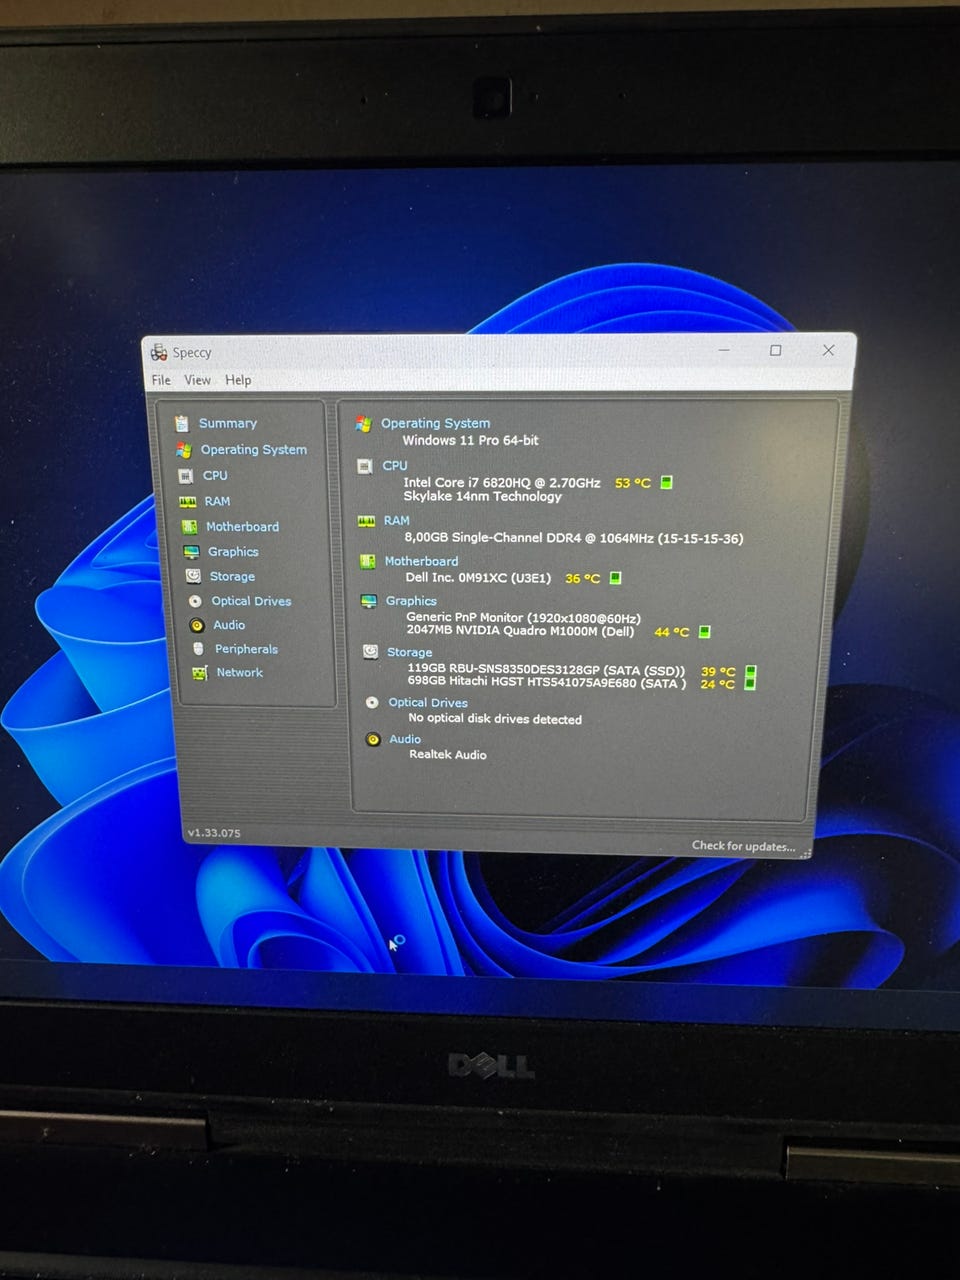Viewport: 960px width, 1280px height.
Task: Click the Network card icon in sidebar
Action: 200,673
